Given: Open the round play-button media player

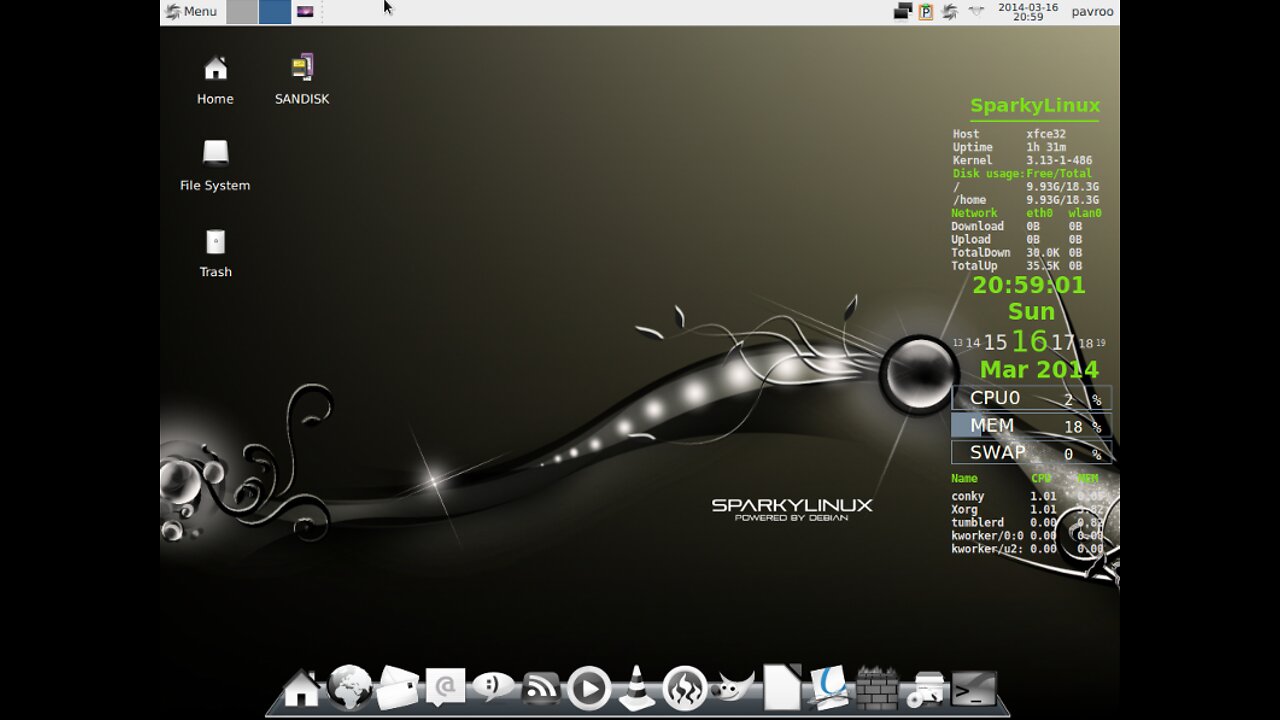Looking at the screenshot, I should point(589,689).
